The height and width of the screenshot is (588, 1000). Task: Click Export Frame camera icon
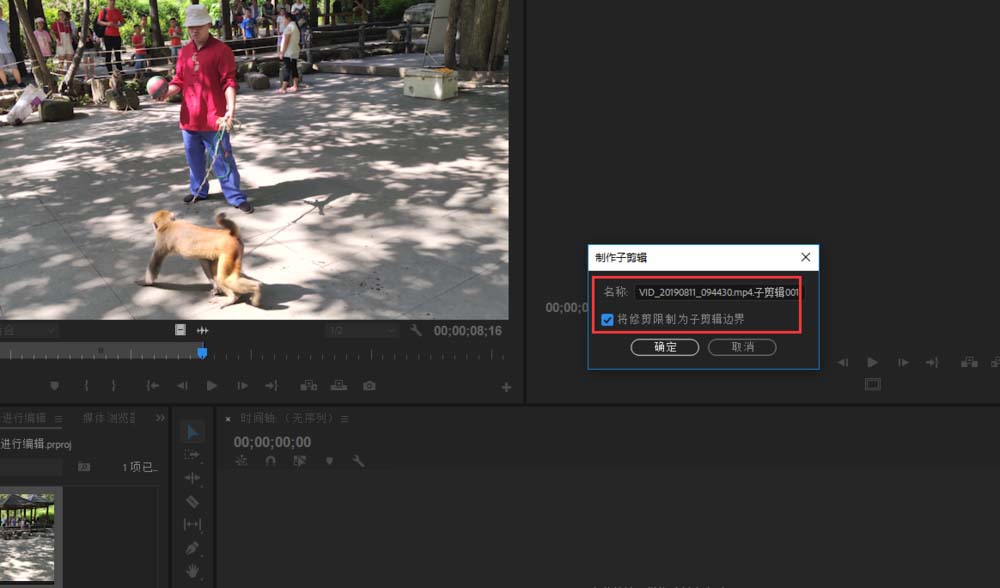tap(369, 386)
